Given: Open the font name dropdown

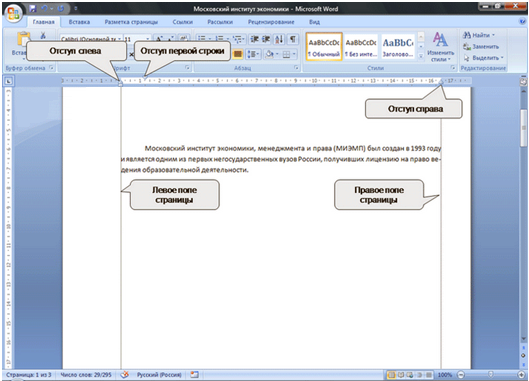Looking at the screenshot, I should (119, 39).
